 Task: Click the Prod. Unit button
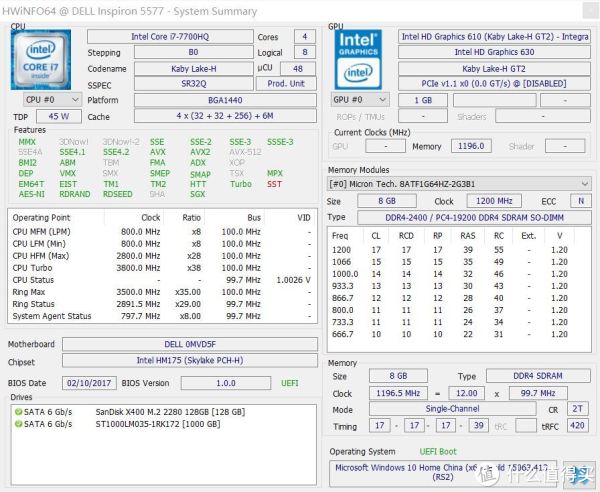click(286, 84)
